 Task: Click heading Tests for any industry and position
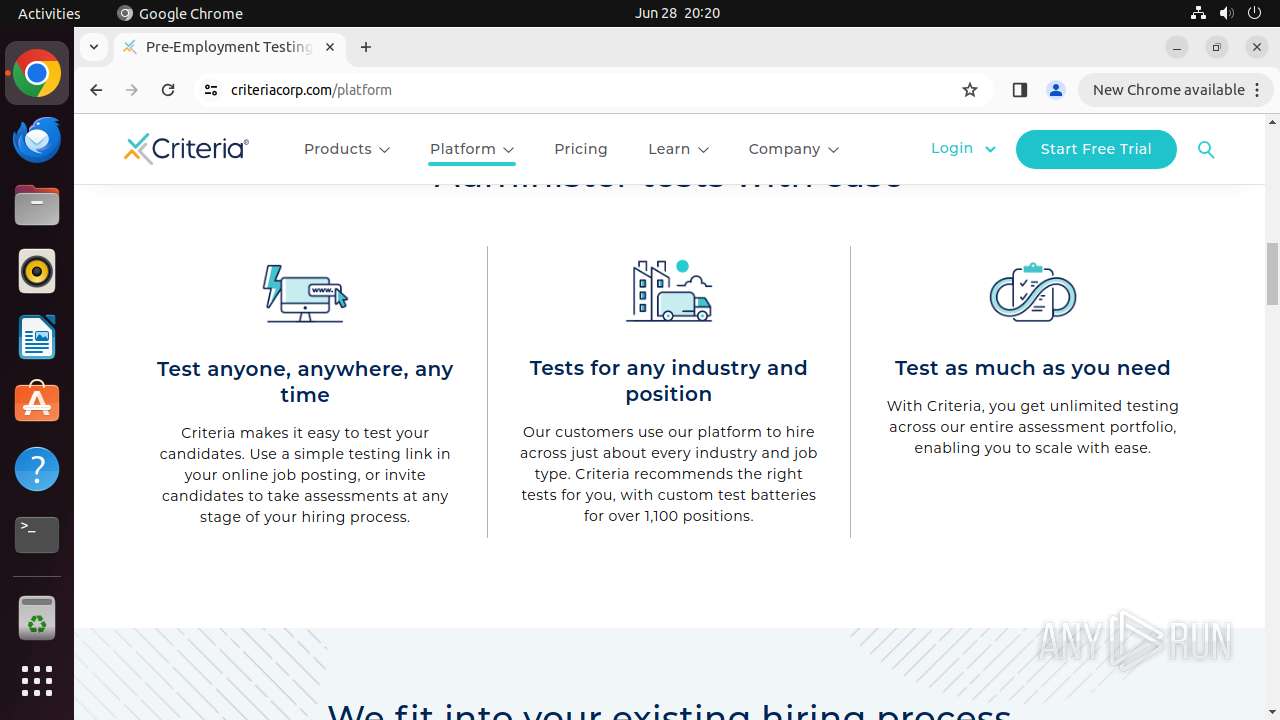click(x=669, y=381)
